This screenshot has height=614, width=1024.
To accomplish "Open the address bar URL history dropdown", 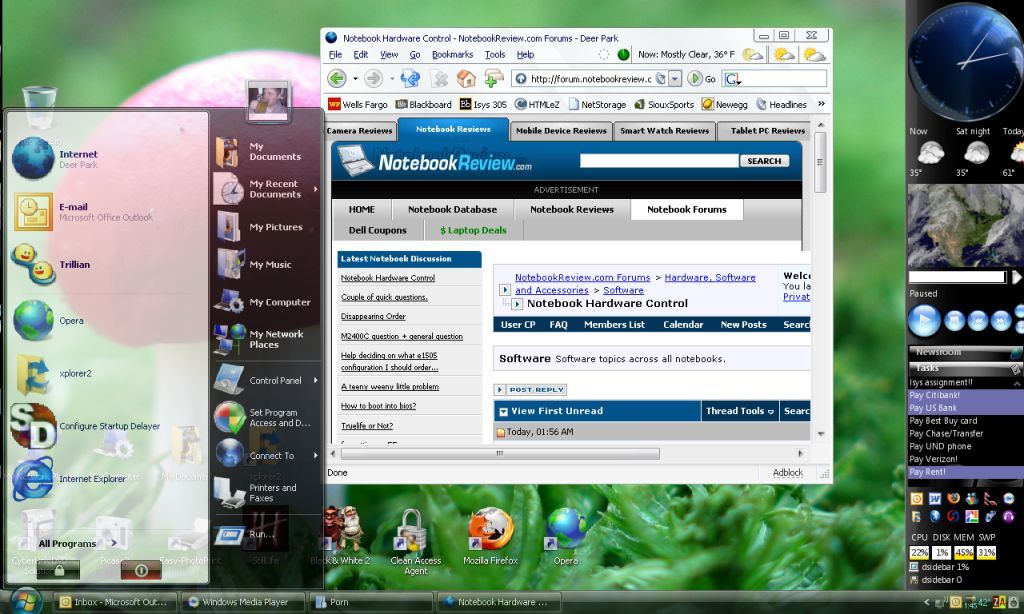I will click(x=675, y=79).
